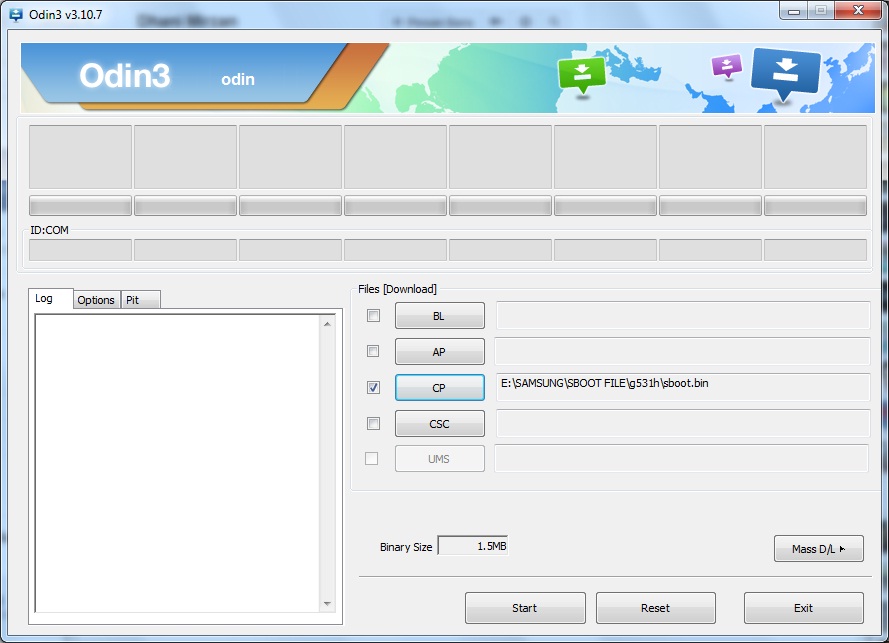
Task: Open the AP file selector
Action: point(439,351)
